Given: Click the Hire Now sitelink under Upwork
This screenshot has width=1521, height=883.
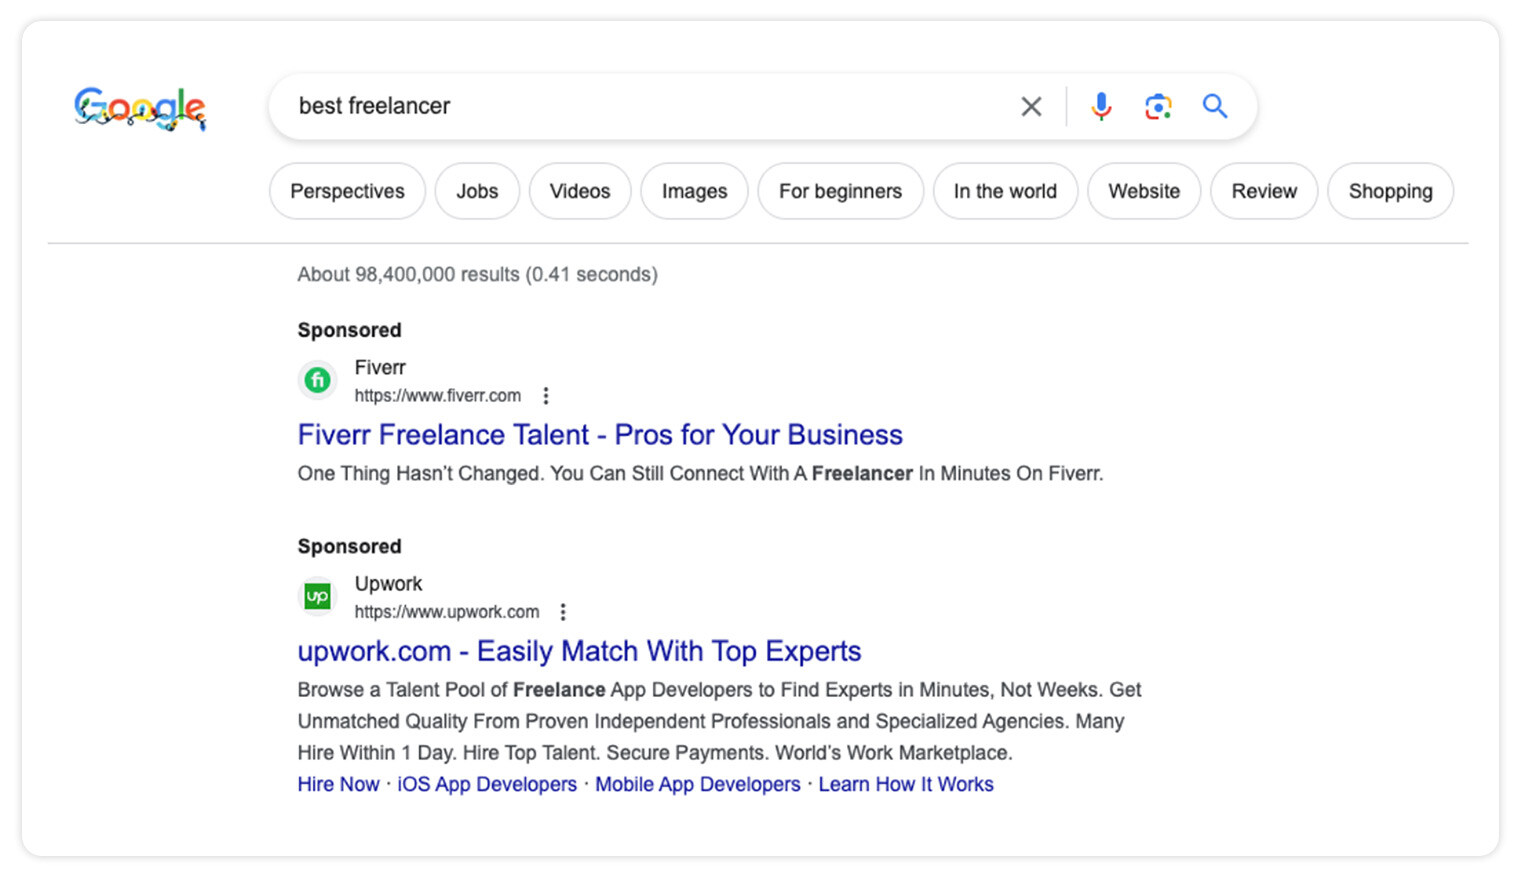Looking at the screenshot, I should coord(338,784).
